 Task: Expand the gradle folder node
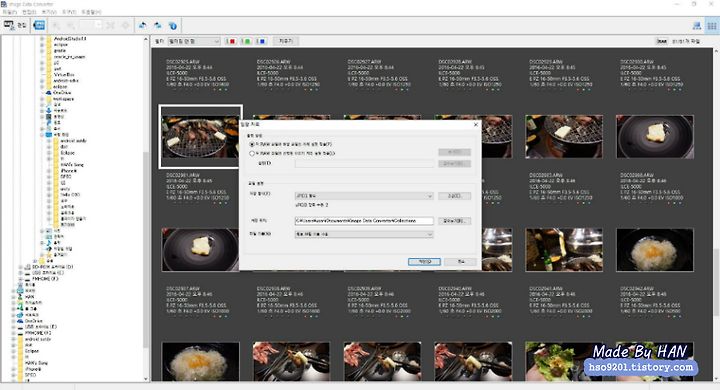42,51
